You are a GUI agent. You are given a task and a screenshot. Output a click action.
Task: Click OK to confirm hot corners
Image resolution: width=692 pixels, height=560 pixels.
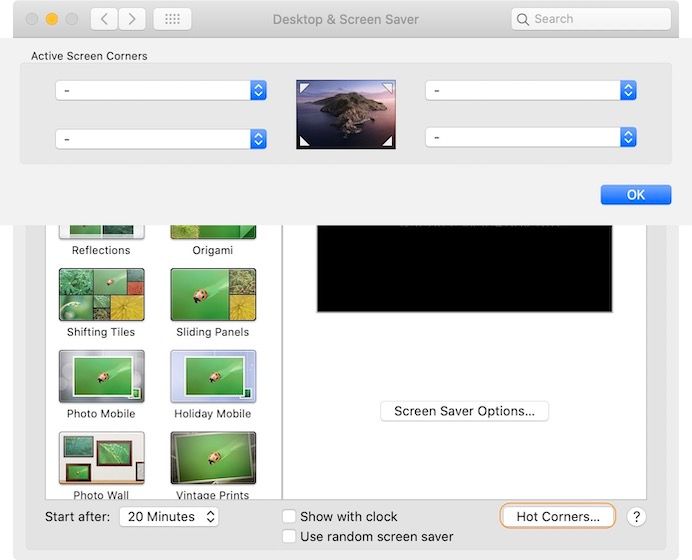635,195
